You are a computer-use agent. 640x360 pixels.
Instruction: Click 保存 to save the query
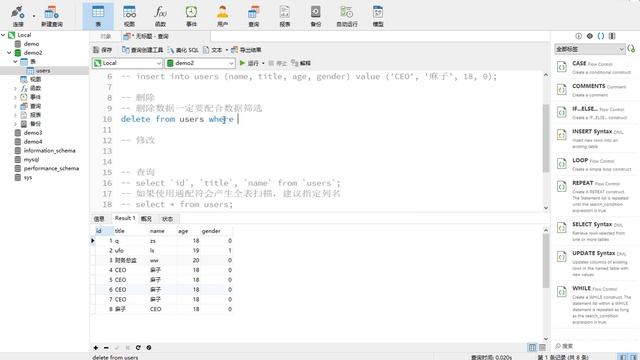[x=102, y=50]
